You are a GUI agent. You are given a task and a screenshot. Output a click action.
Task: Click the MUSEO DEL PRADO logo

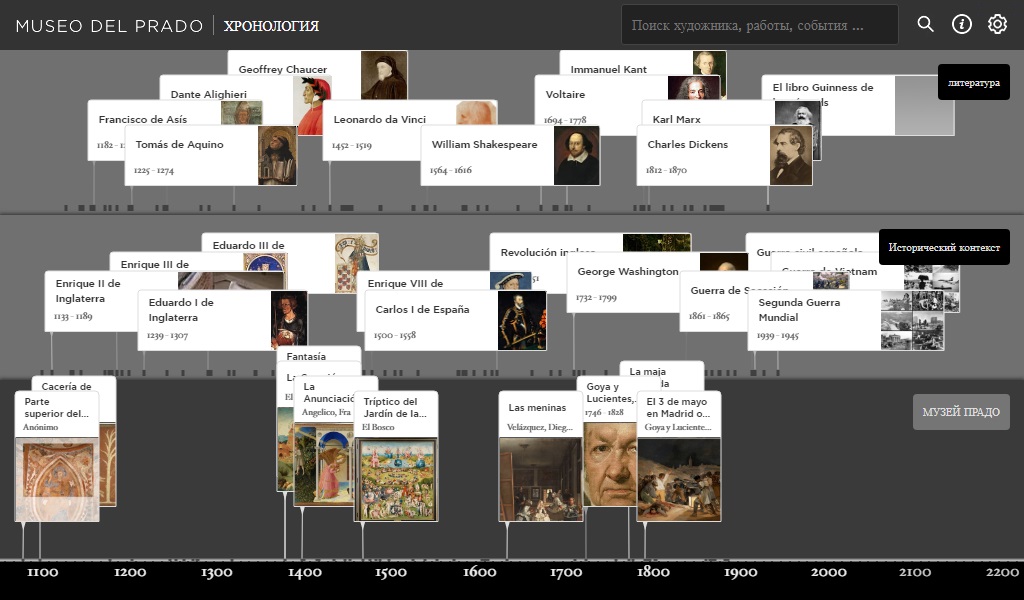tap(109, 25)
